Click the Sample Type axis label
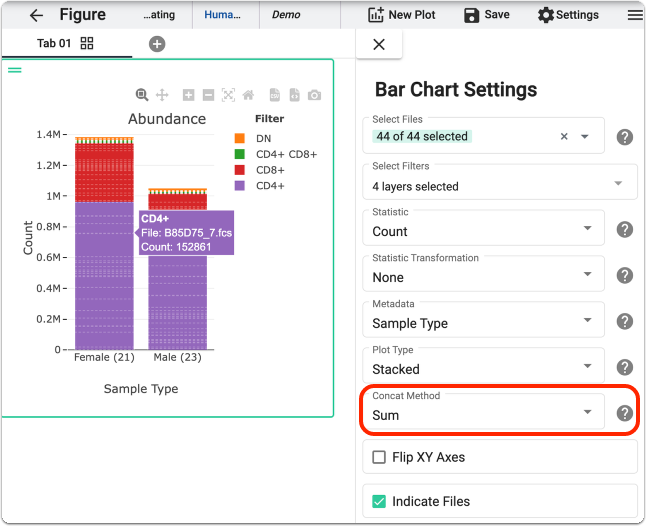Image resolution: width=646 pixels, height=526 pixels. tap(141, 389)
